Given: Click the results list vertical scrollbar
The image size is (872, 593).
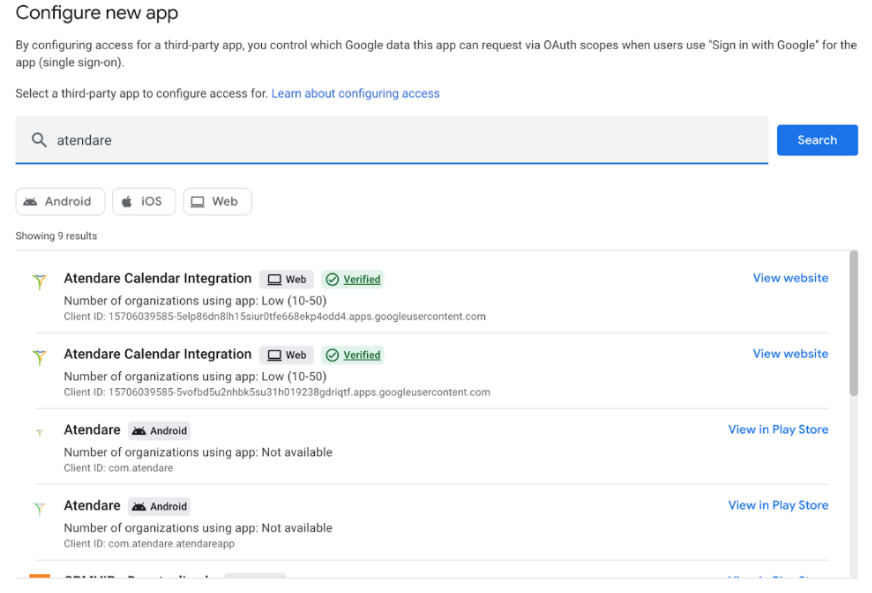Looking at the screenshot, I should (x=853, y=325).
